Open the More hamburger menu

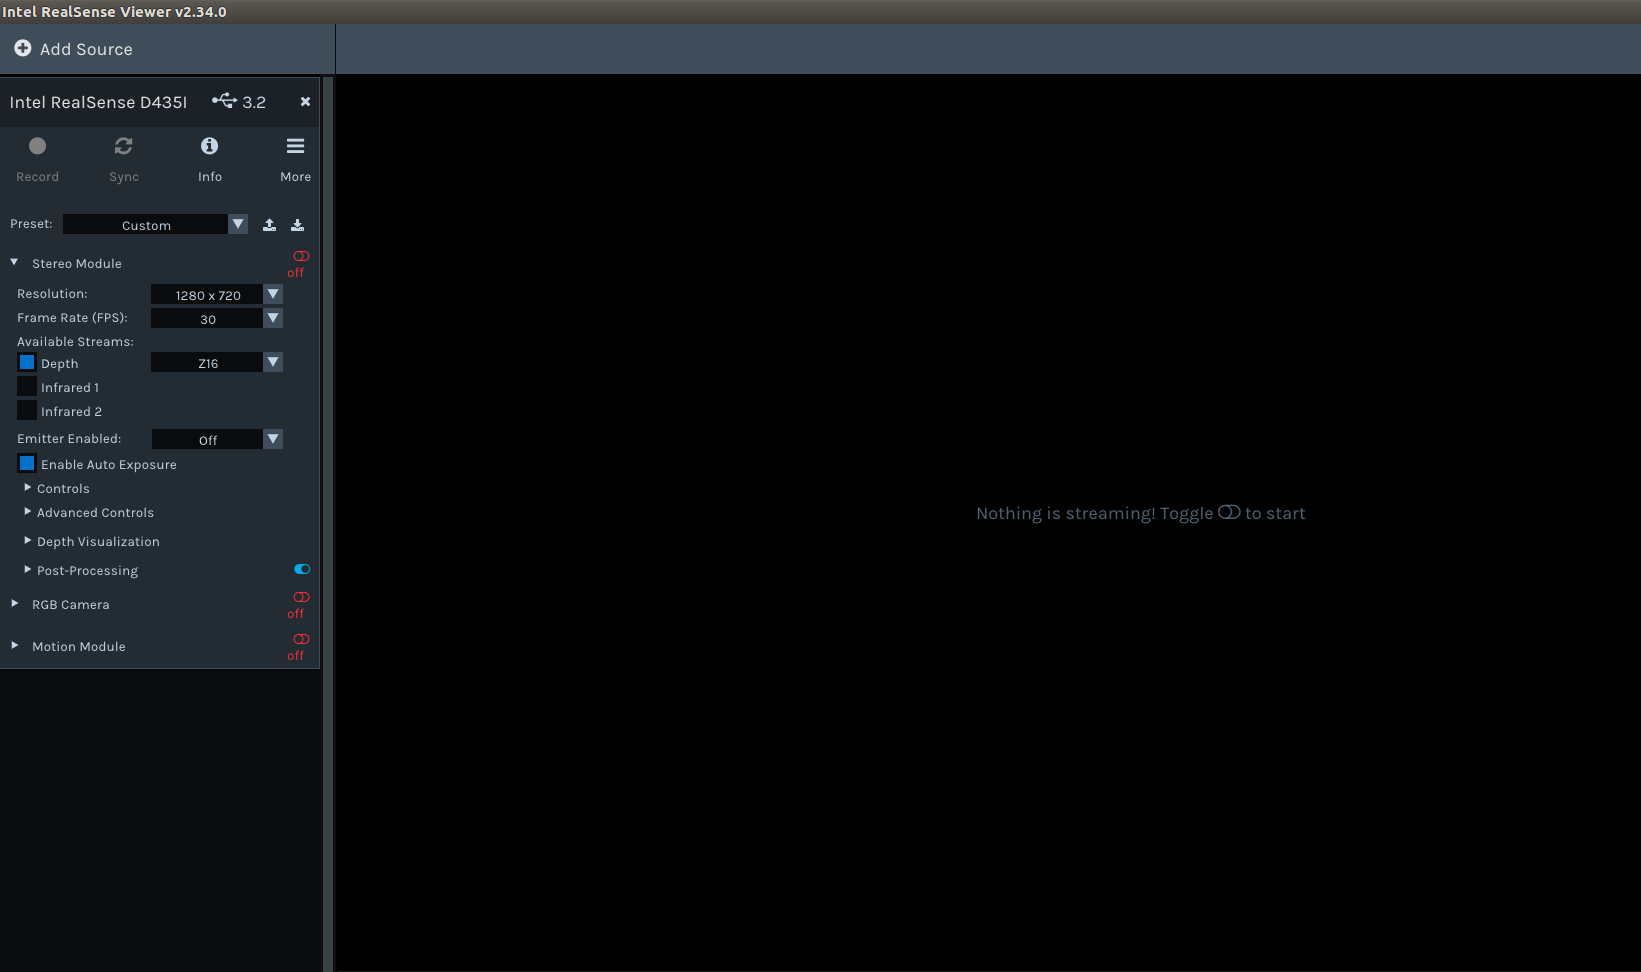(295, 146)
